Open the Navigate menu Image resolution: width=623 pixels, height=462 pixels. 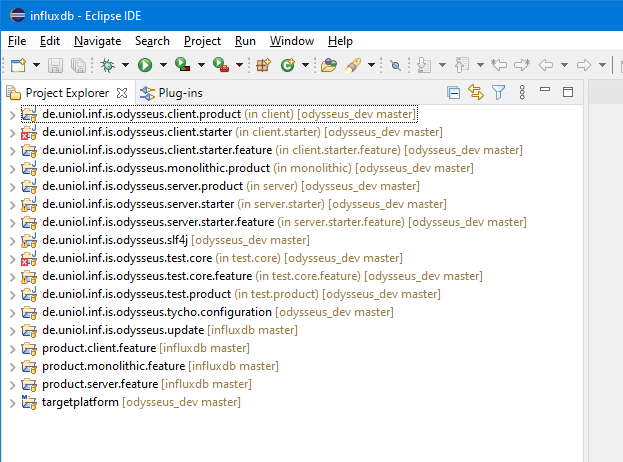coord(97,41)
